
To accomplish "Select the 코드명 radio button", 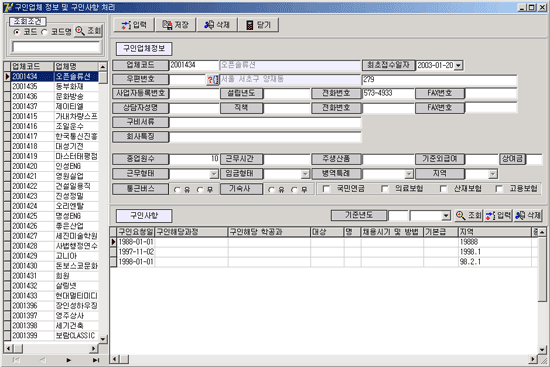I will [44, 32].
